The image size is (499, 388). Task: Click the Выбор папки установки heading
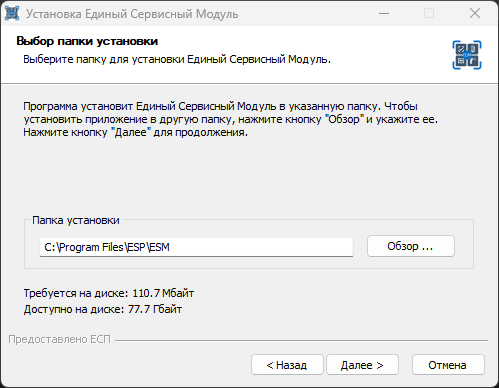[87, 41]
